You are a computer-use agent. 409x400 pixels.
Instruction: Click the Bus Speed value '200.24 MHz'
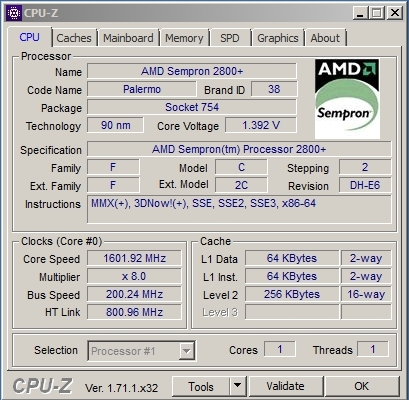pyautogui.click(x=134, y=294)
